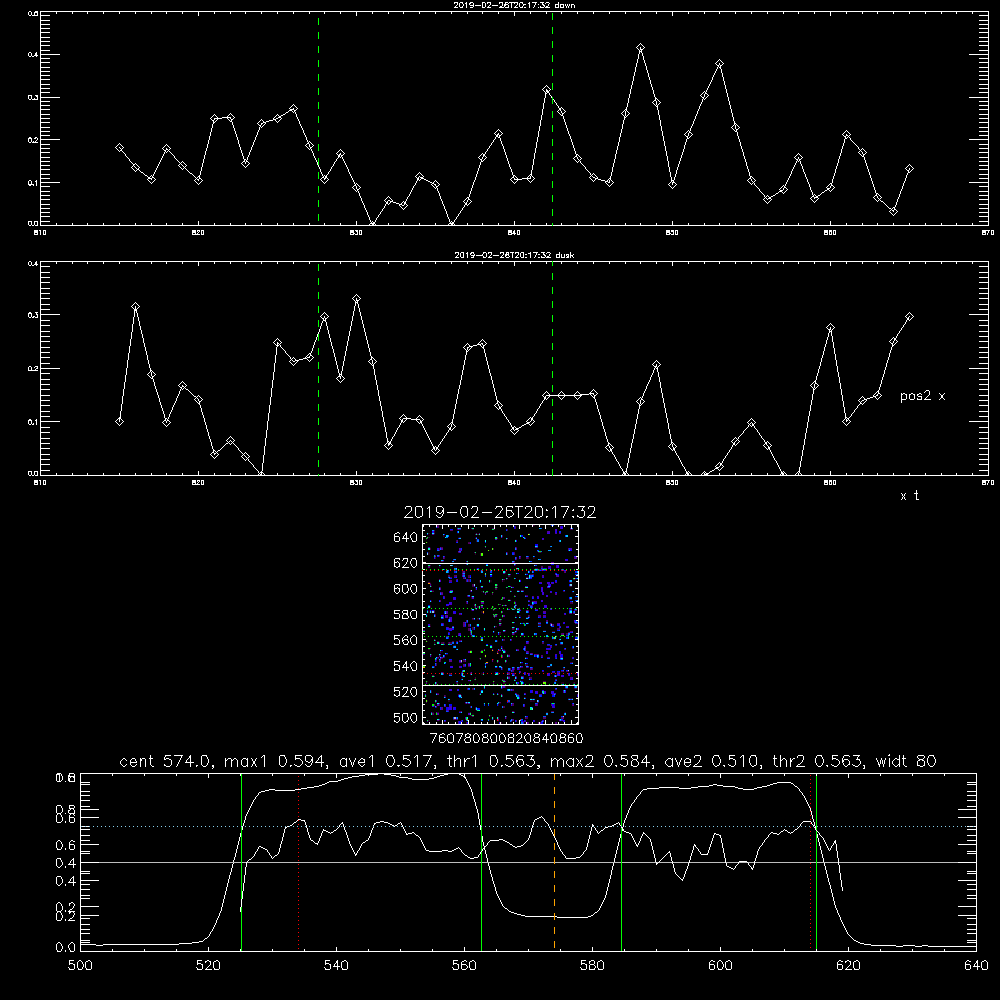
Task: Click the highest diamond point in the dawn plot
Action: 640,48
